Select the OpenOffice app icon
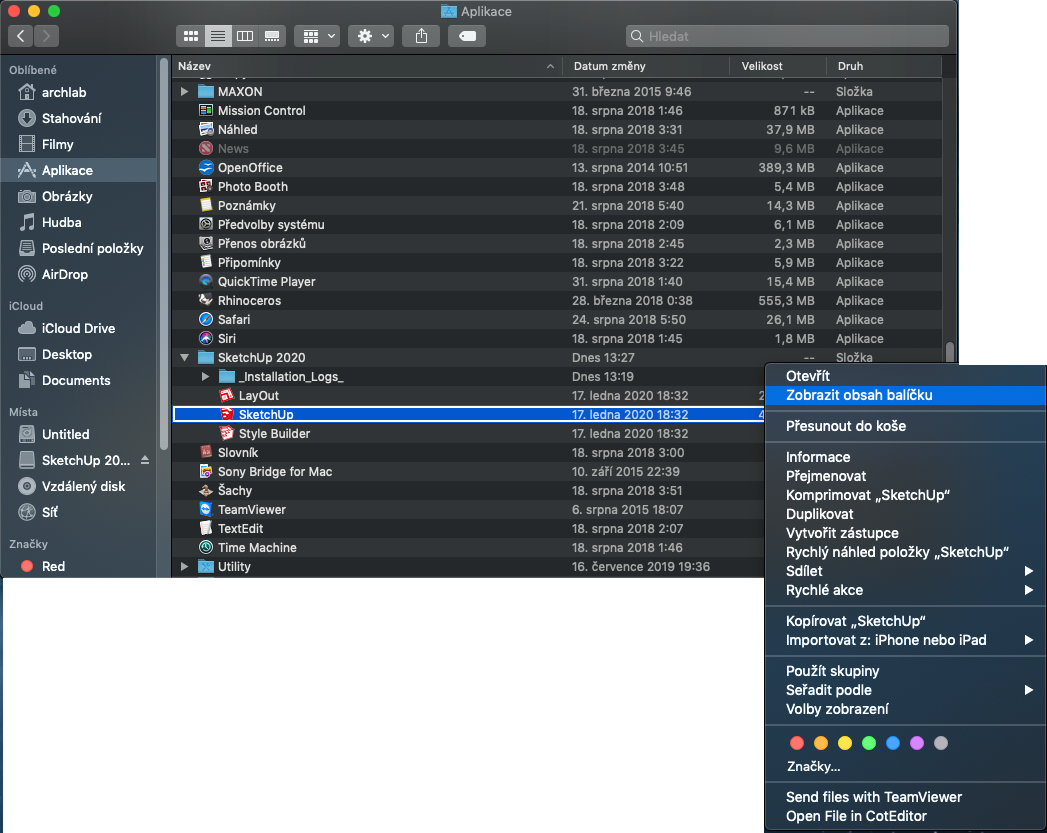1047x833 pixels. [206, 168]
